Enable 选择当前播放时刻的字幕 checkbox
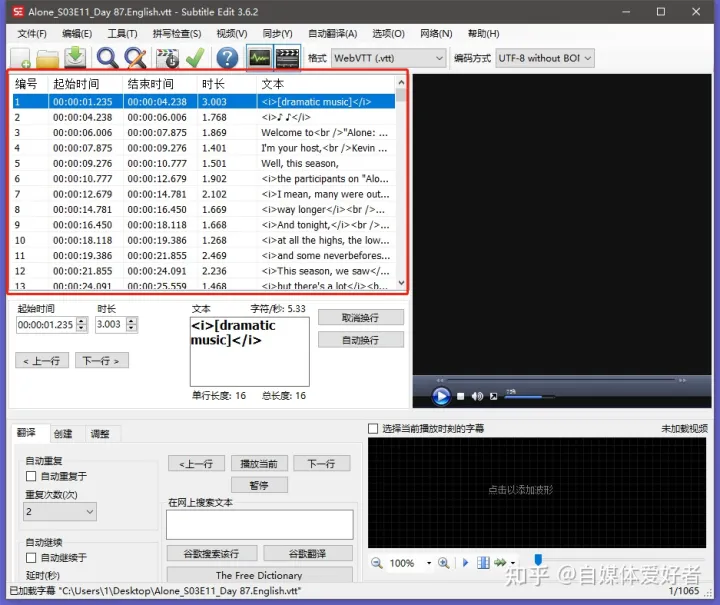The height and width of the screenshot is (605, 720). coord(373,429)
